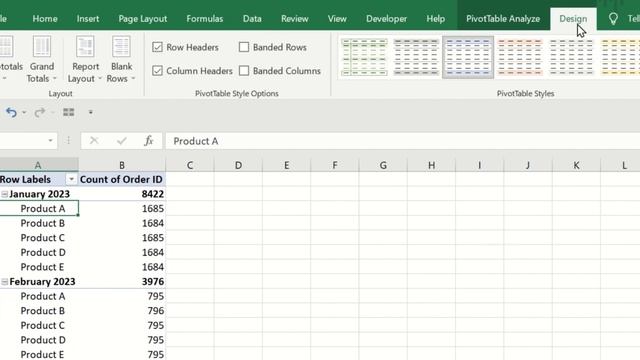The image size is (640, 360).
Task: Click the Design tab
Action: 573,19
